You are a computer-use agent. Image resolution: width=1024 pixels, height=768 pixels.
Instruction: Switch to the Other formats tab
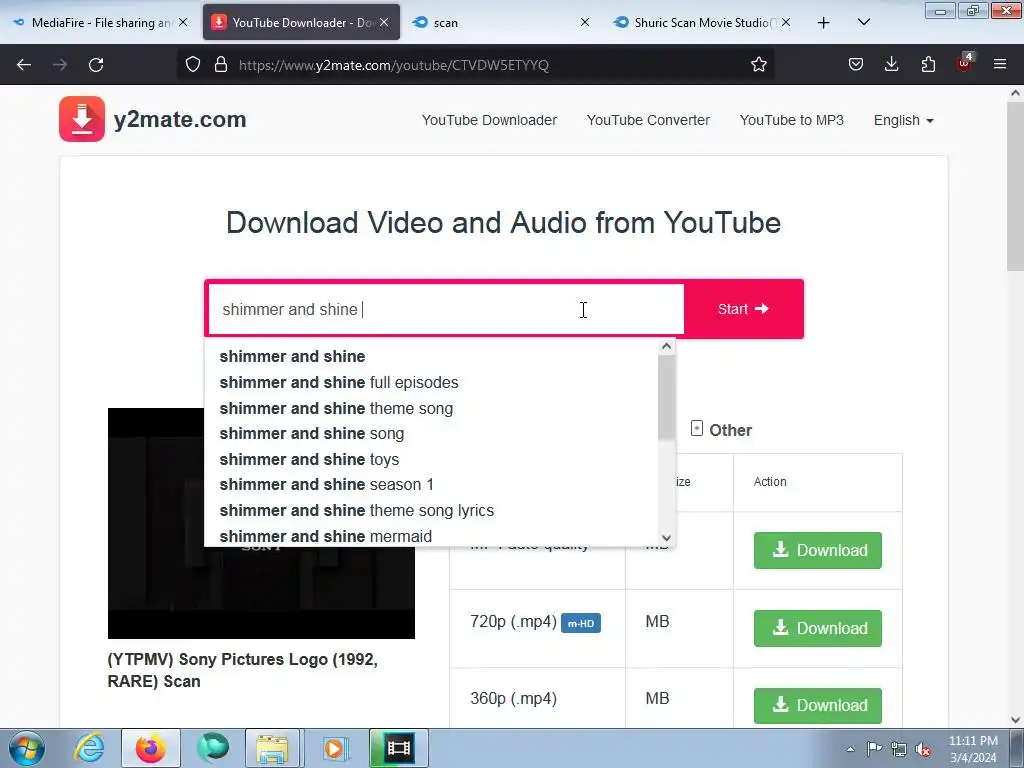coord(721,430)
